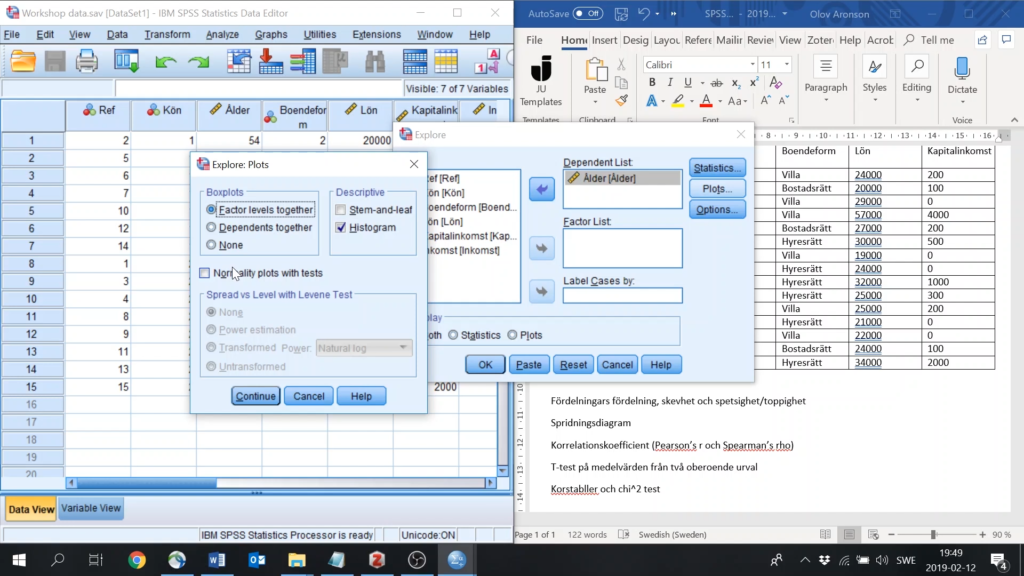The image size is (1024, 576).
Task: Click the Windows Start button
Action: pos(19,560)
